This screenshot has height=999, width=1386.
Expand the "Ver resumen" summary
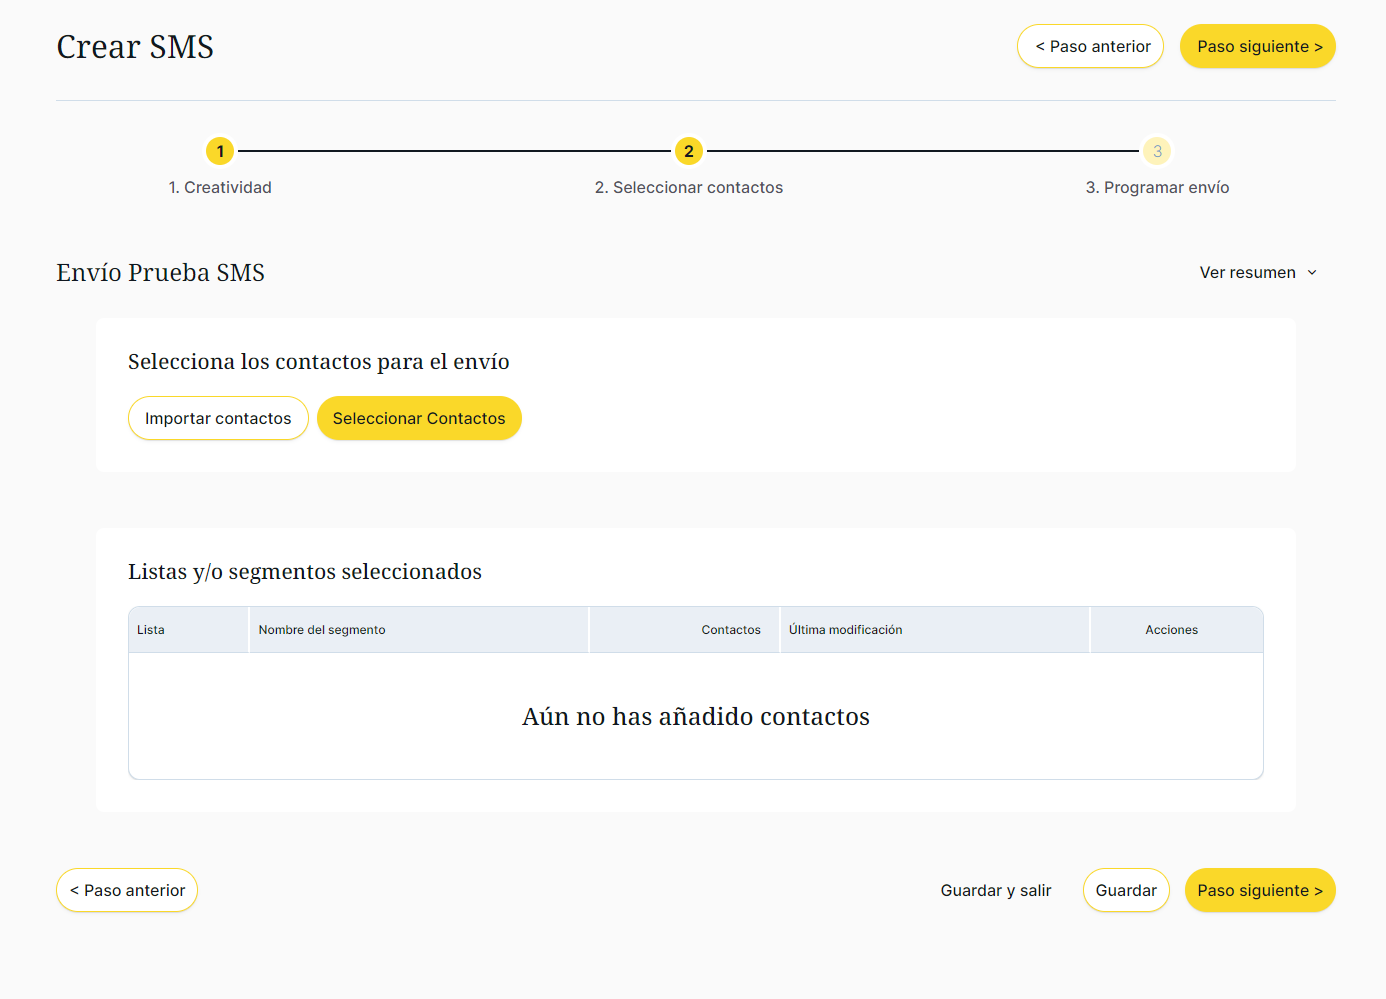pos(1247,273)
